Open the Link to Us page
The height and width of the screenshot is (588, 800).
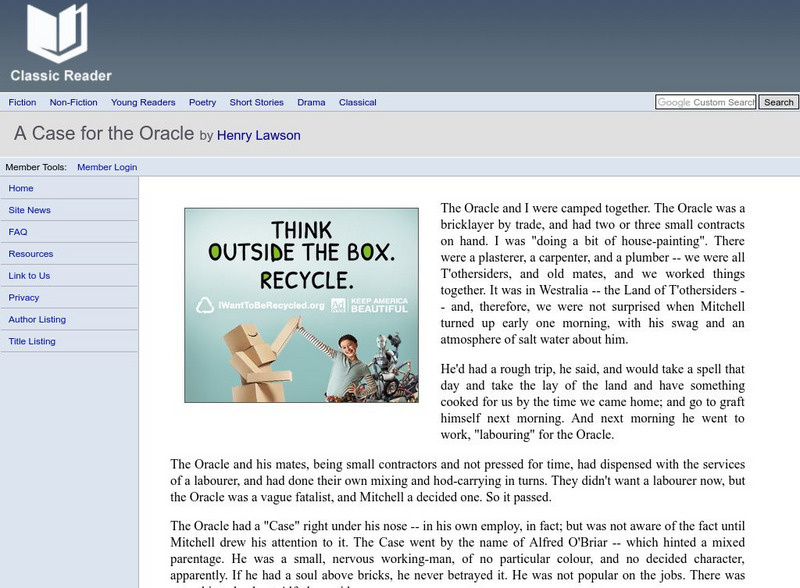(29, 276)
